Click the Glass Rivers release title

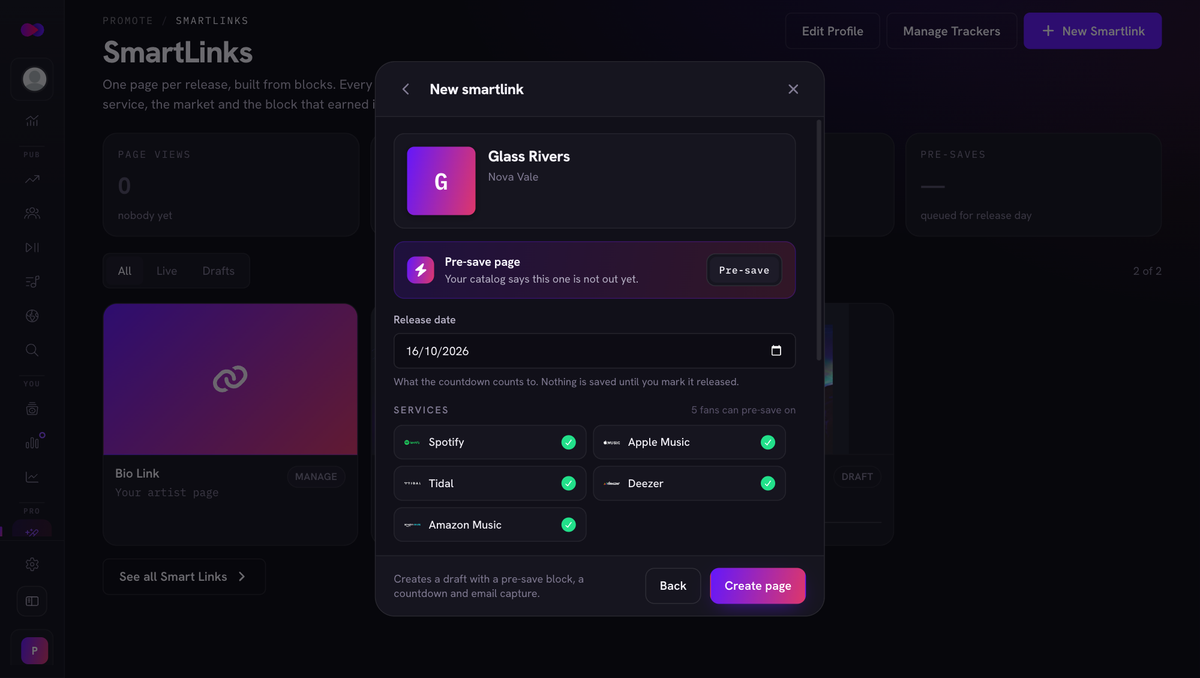click(x=529, y=156)
